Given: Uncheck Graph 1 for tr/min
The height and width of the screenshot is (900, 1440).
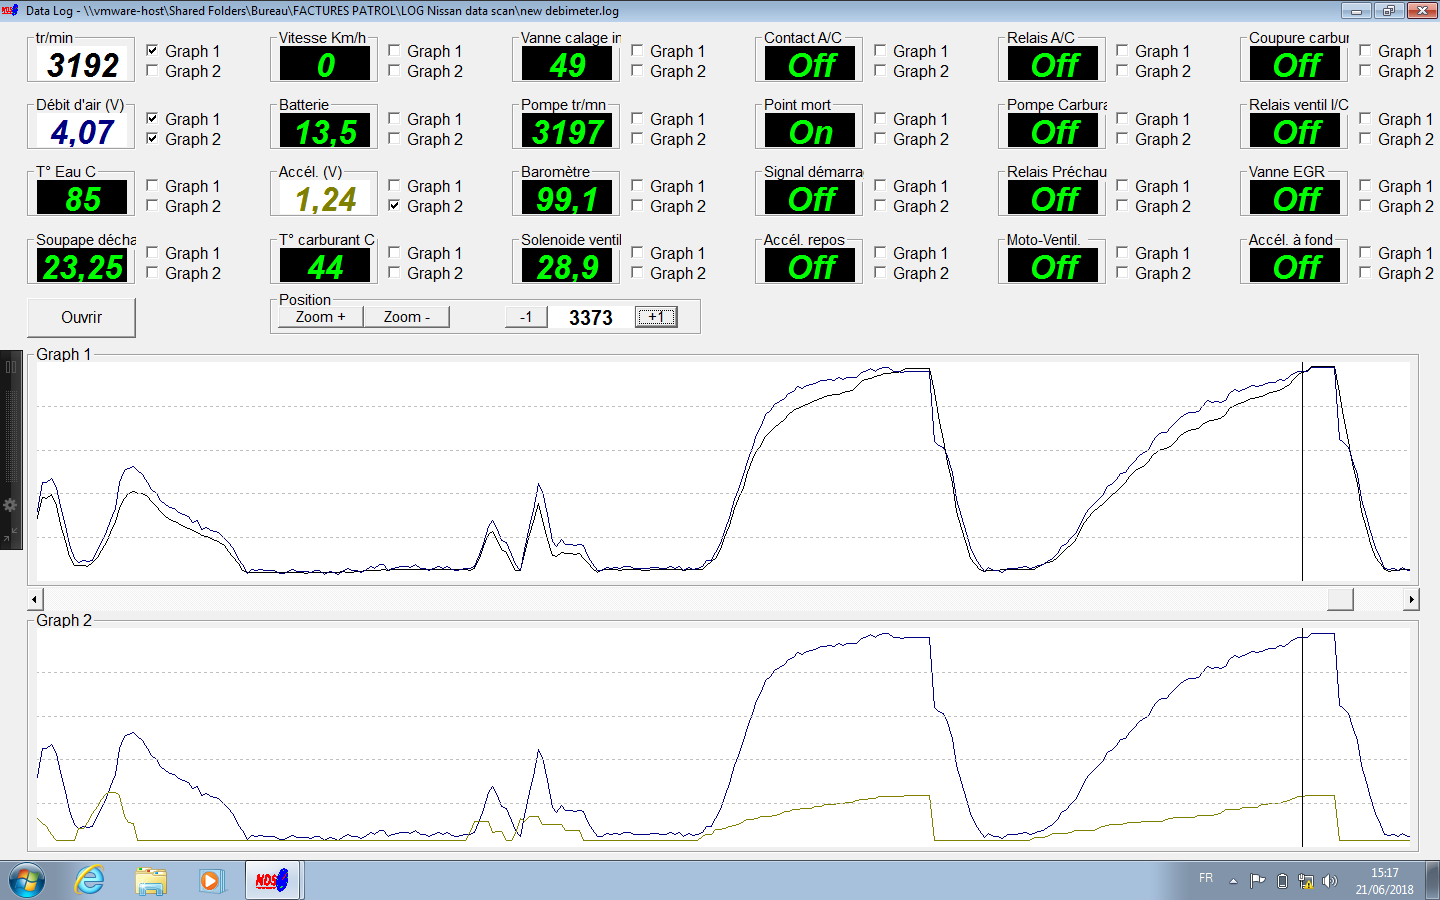Looking at the screenshot, I should coord(152,51).
